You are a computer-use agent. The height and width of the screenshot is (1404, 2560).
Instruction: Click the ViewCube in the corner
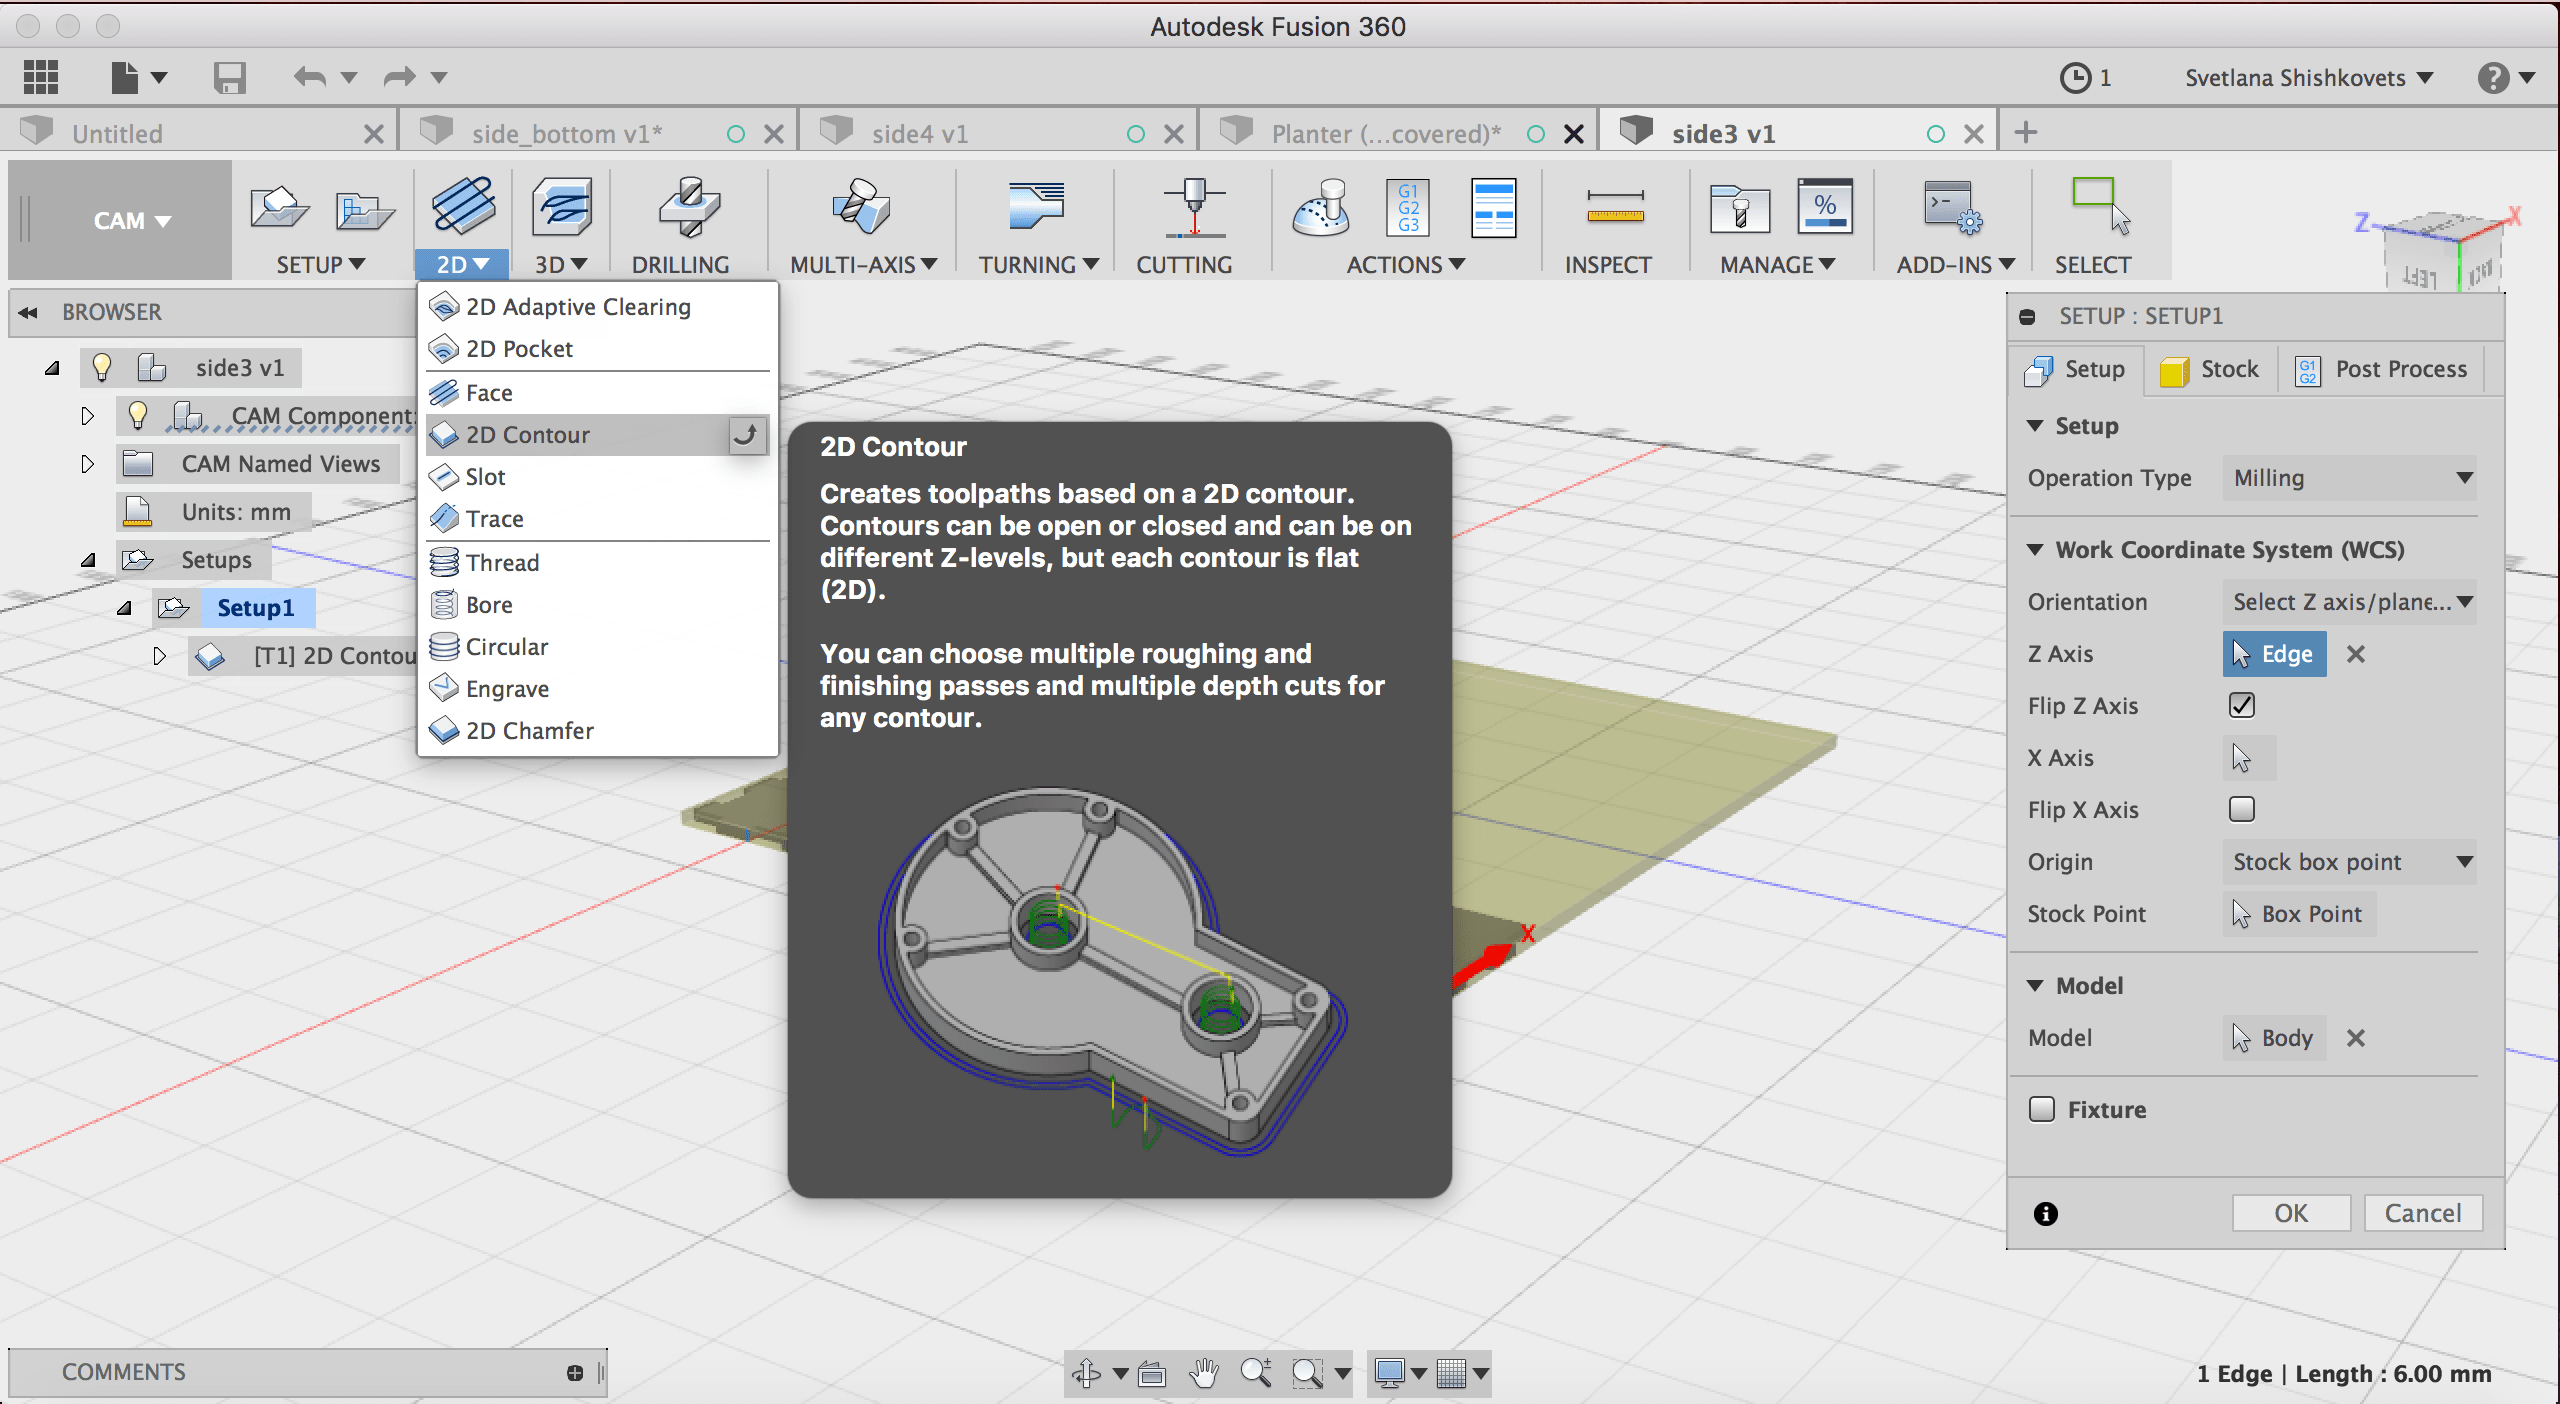point(2443,250)
